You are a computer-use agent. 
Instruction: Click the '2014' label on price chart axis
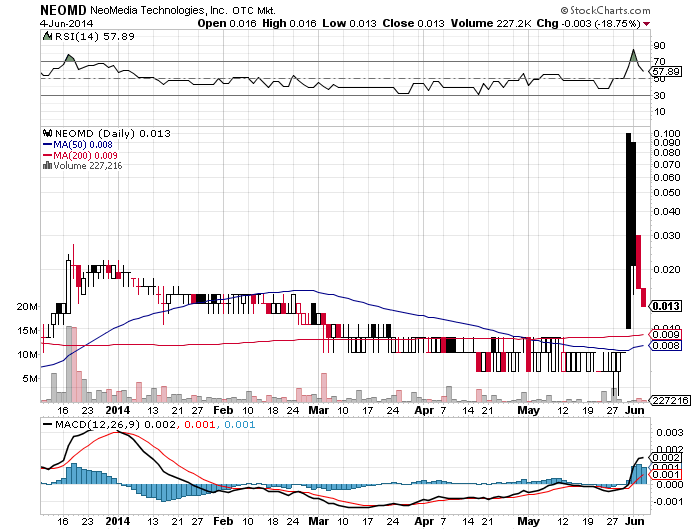pos(117,410)
